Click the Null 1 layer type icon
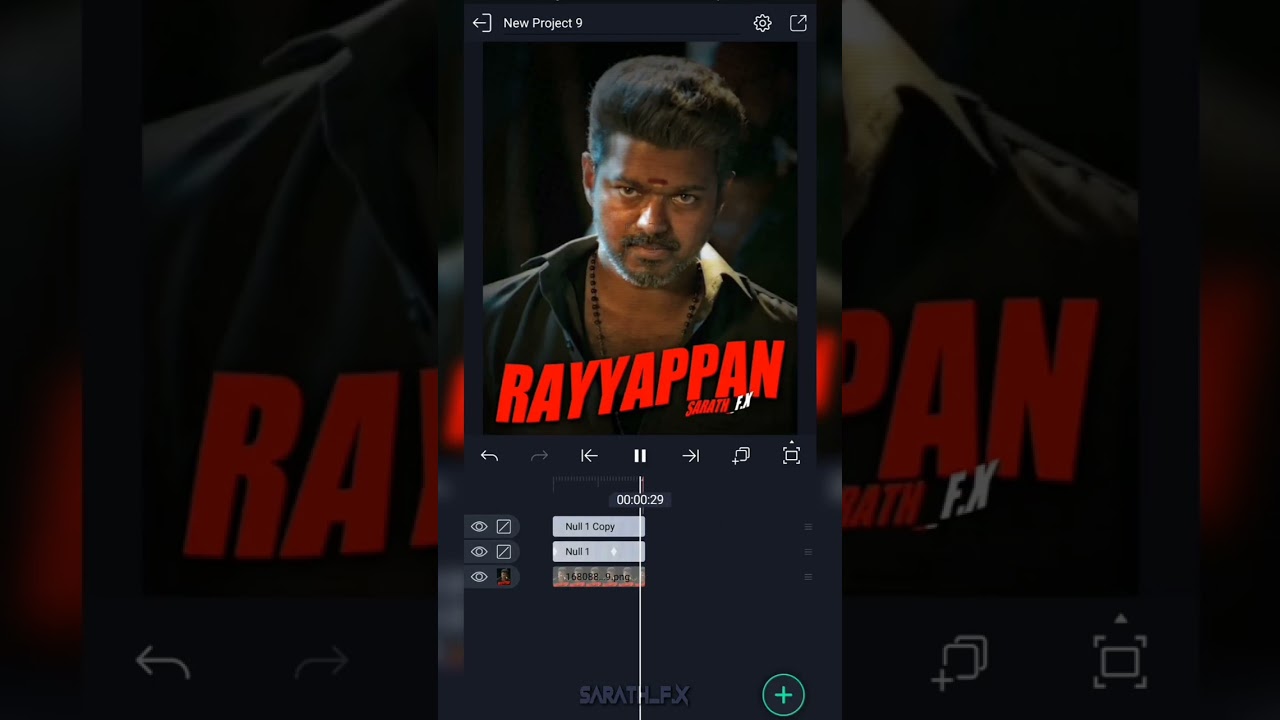The height and width of the screenshot is (720, 1280). 504,552
